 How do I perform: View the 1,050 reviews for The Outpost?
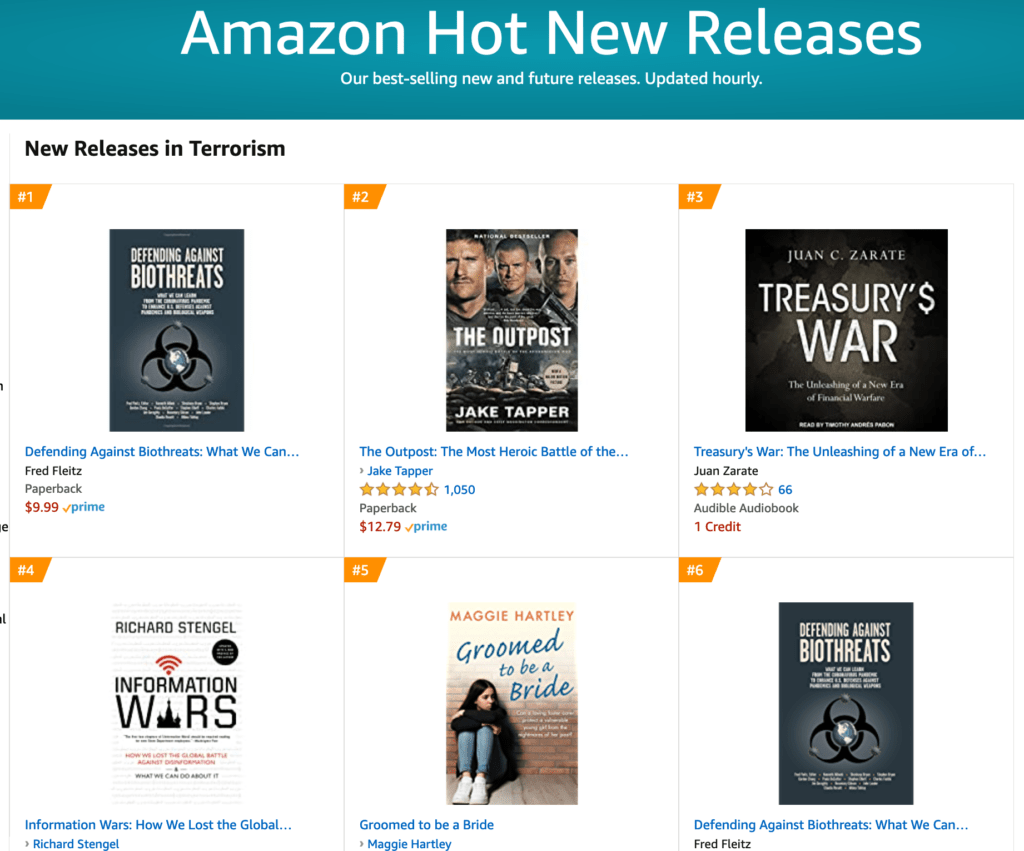pos(460,490)
